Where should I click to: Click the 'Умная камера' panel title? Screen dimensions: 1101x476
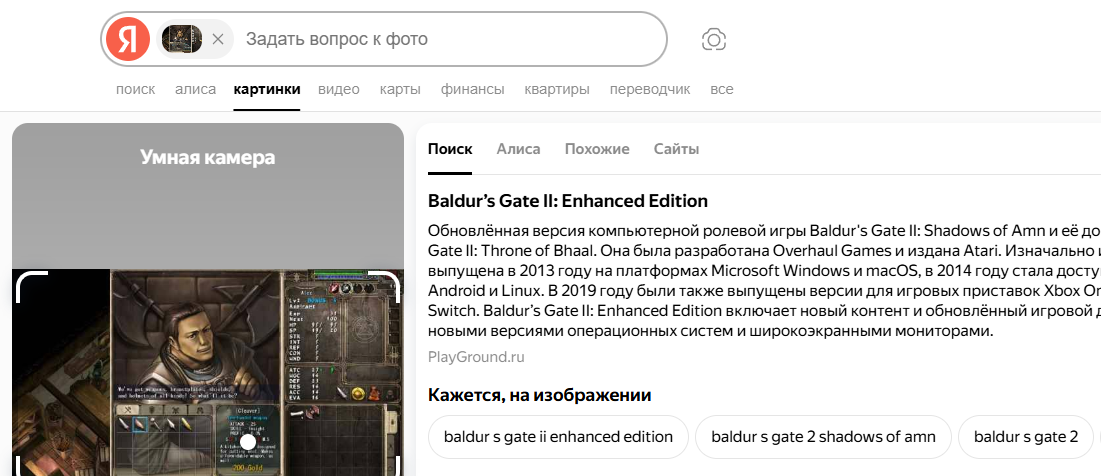208,157
